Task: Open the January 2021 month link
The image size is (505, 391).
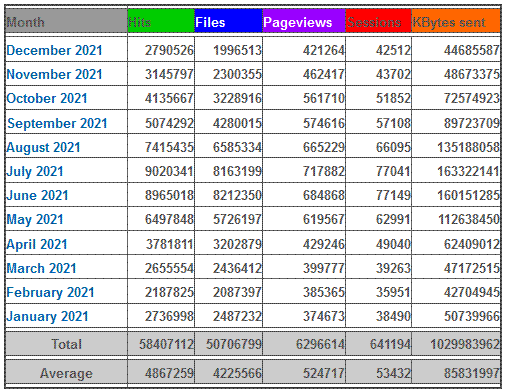Action: (47, 316)
